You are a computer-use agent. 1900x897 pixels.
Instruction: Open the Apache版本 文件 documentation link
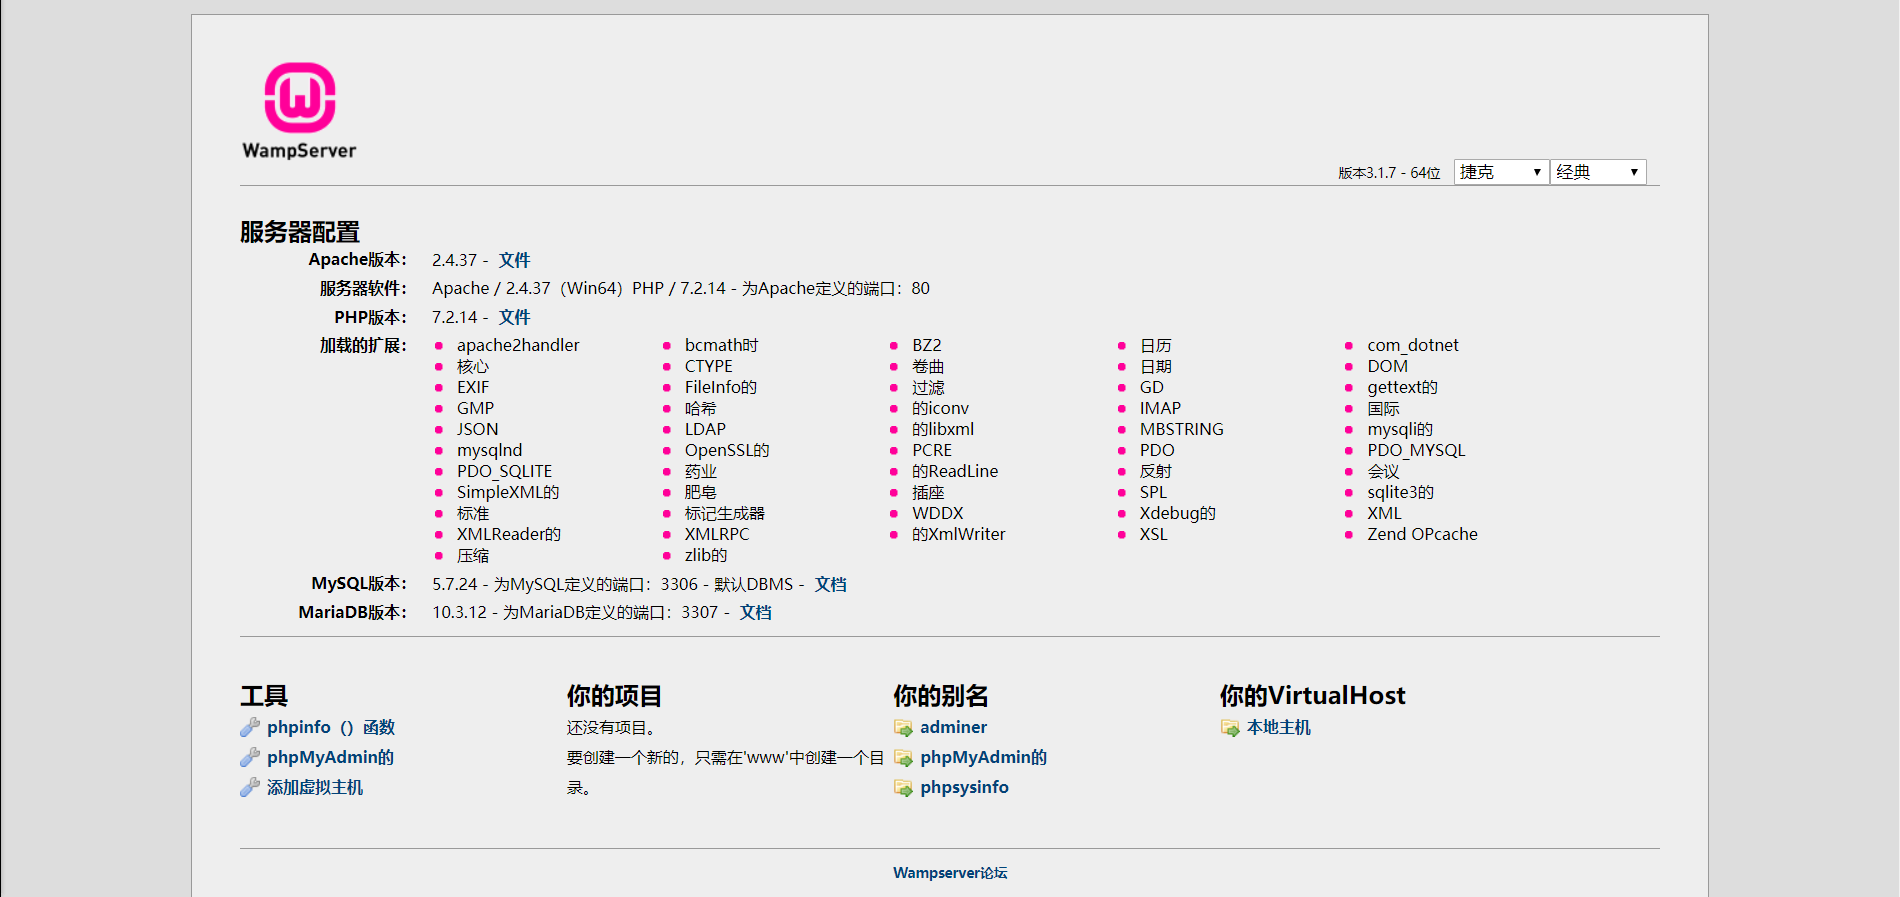point(514,260)
